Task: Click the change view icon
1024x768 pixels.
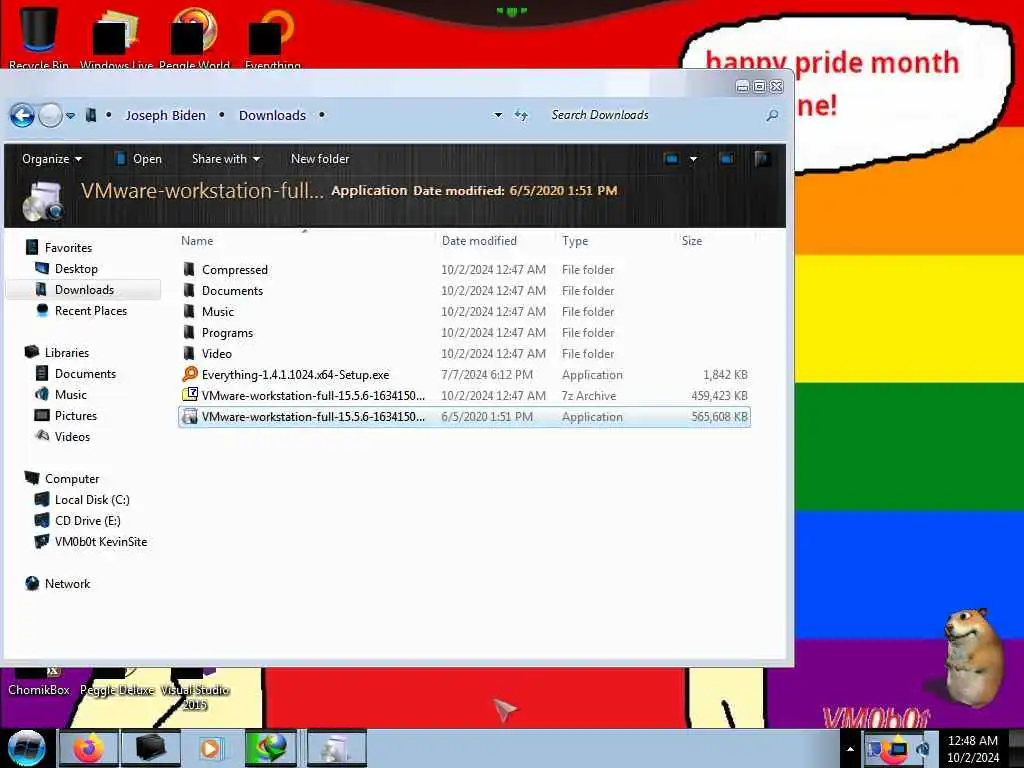Action: 671,159
